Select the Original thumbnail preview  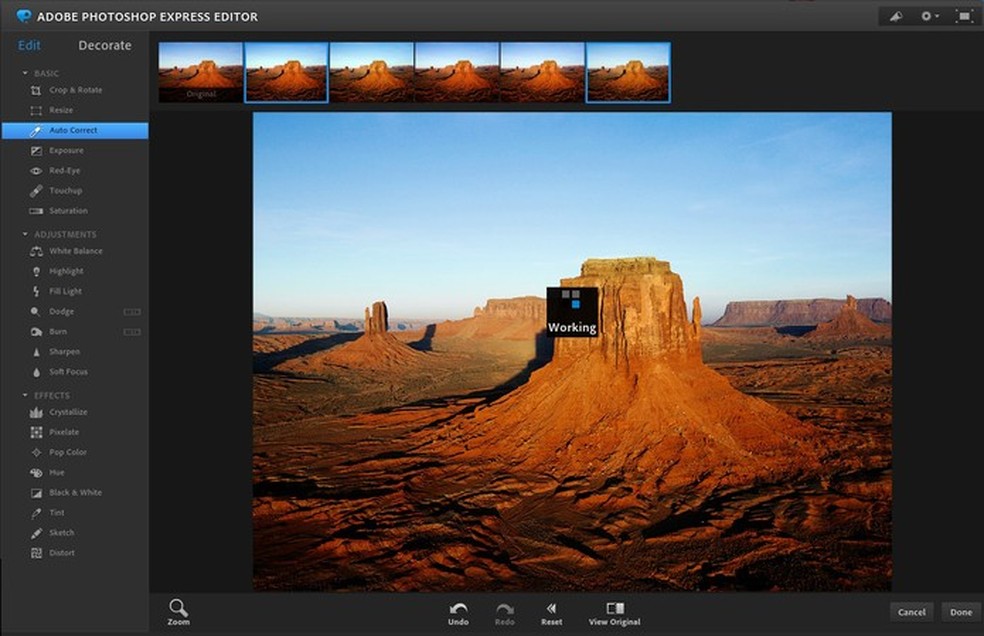tap(200, 72)
